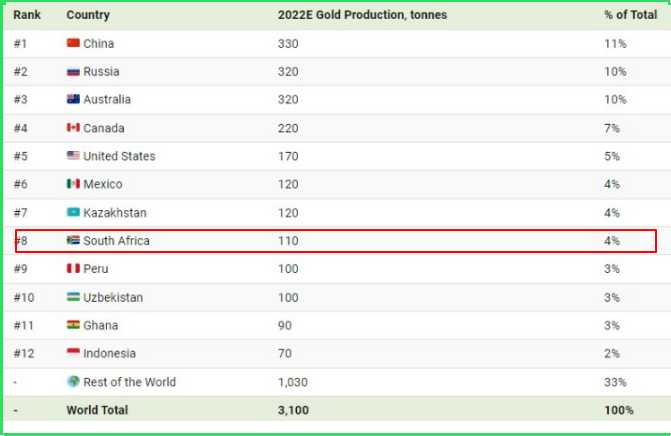671x436 pixels.
Task: Select the World Total value 3,100
Action: 293,410
